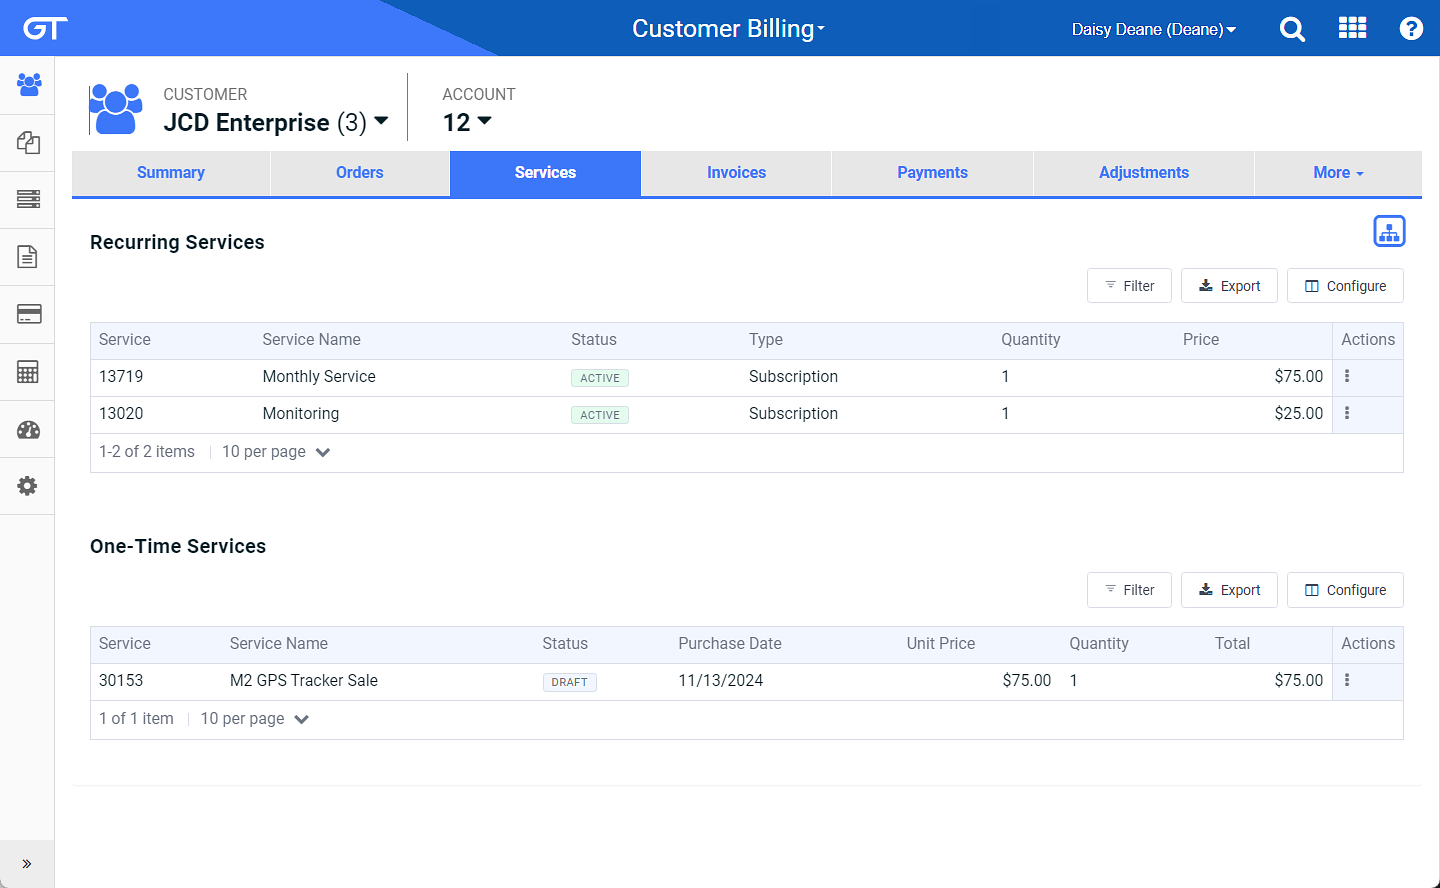Open the invoice document sidebar icon
The width and height of the screenshot is (1440, 888).
(x=28, y=257)
